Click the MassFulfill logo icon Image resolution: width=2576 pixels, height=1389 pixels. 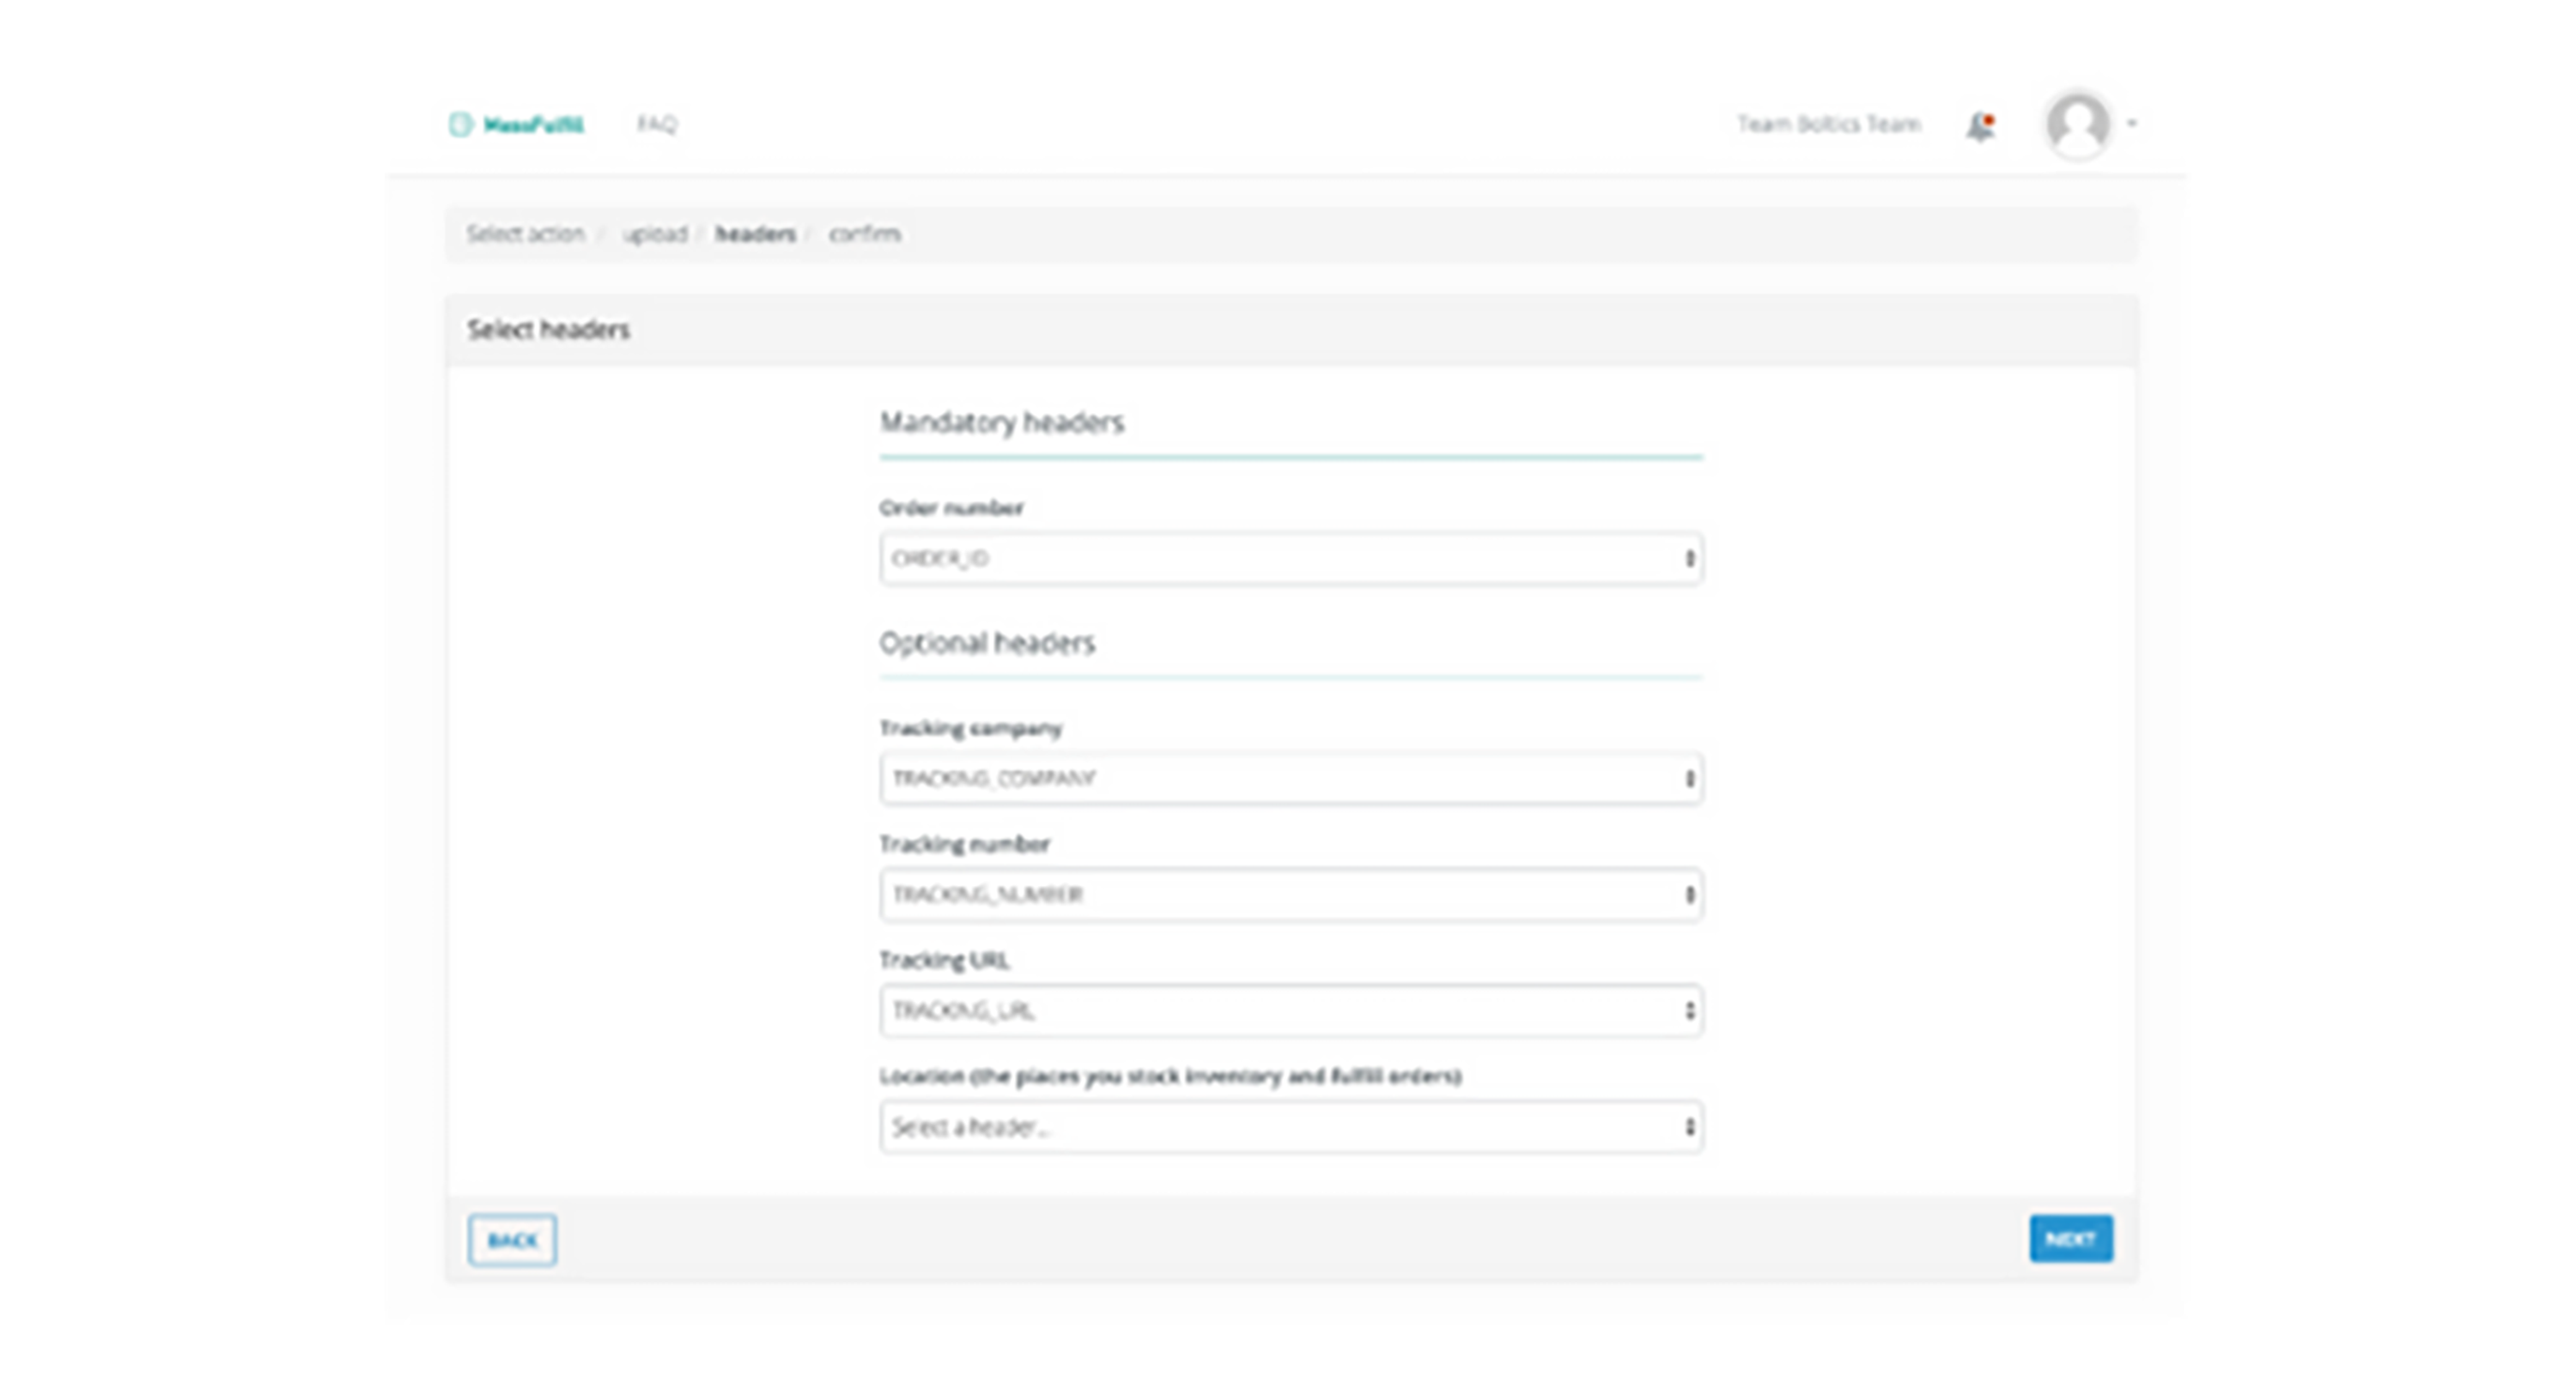tap(460, 124)
